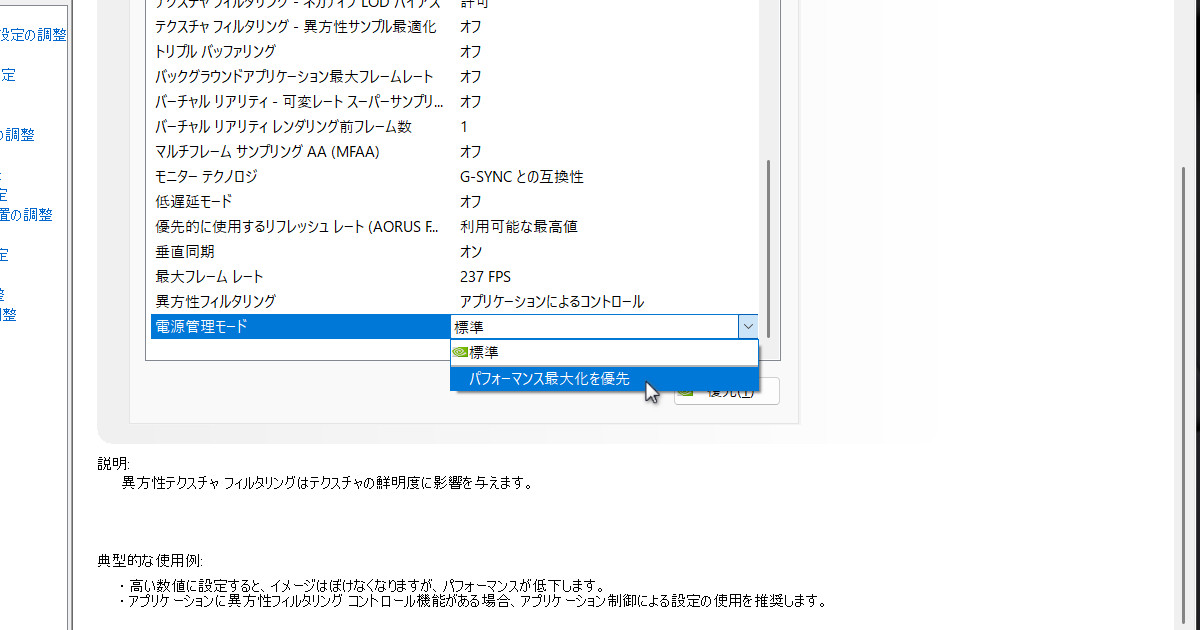This screenshot has height=630, width=1200.
Task: Collapse the 電源管理モード dropdown arrow
Action: pos(747,326)
